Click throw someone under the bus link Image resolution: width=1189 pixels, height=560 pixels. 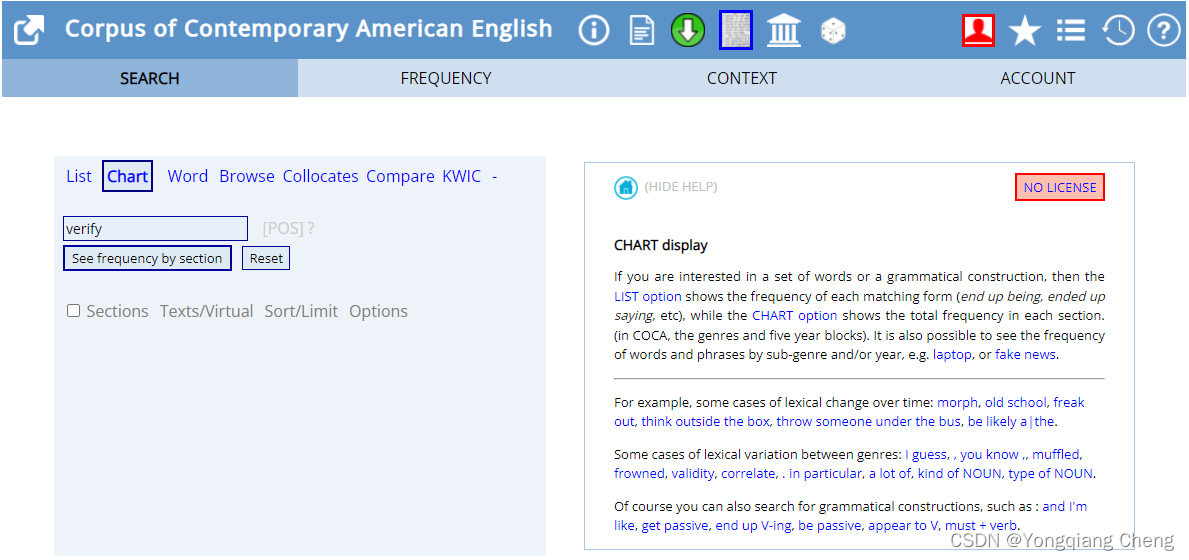[x=868, y=421]
